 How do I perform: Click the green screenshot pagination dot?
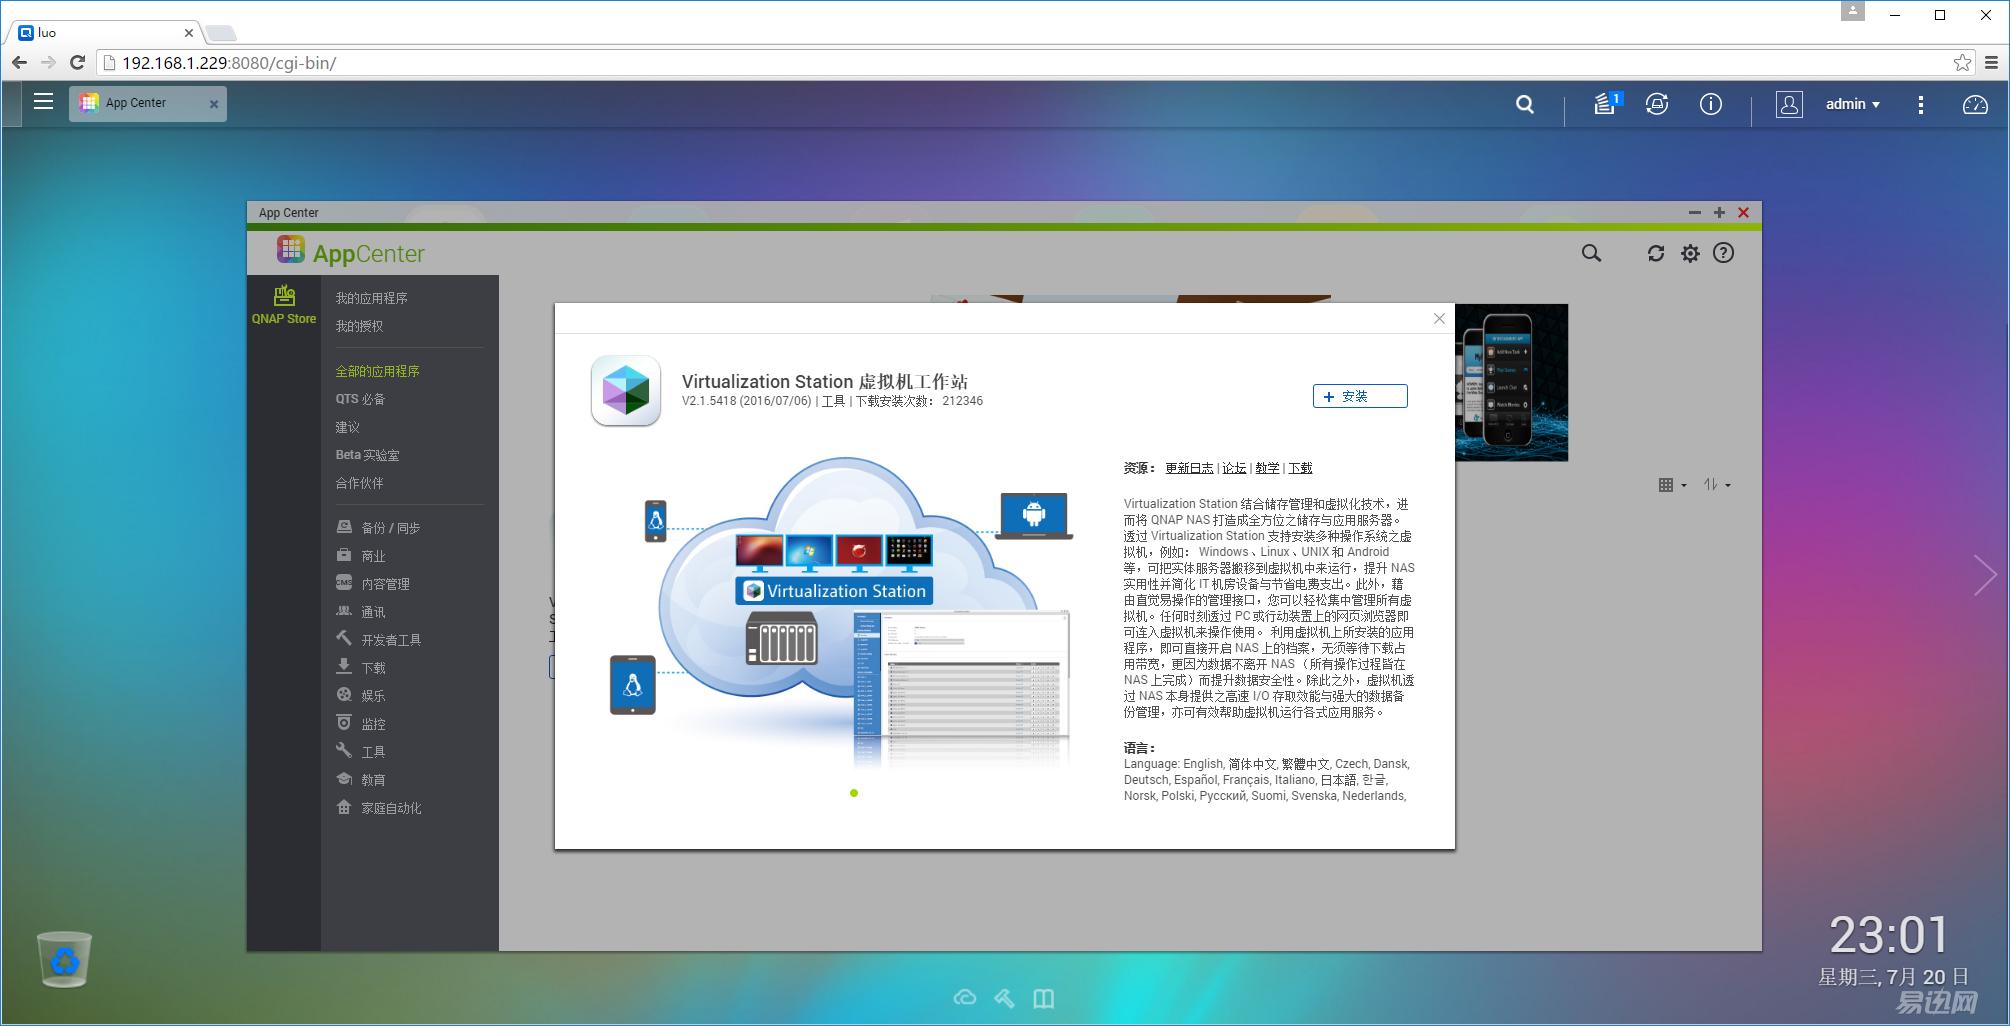(x=854, y=793)
